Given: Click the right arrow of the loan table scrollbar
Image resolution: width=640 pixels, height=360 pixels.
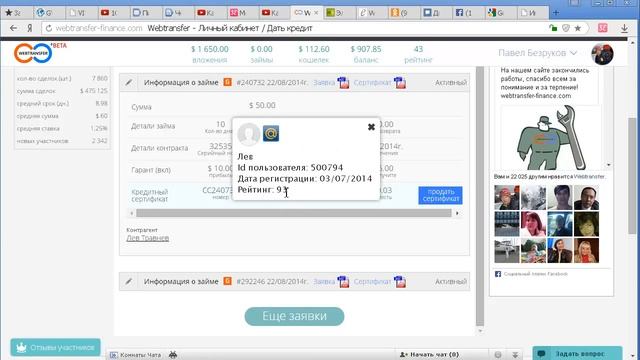Looking at the screenshot, I should 457,213.
